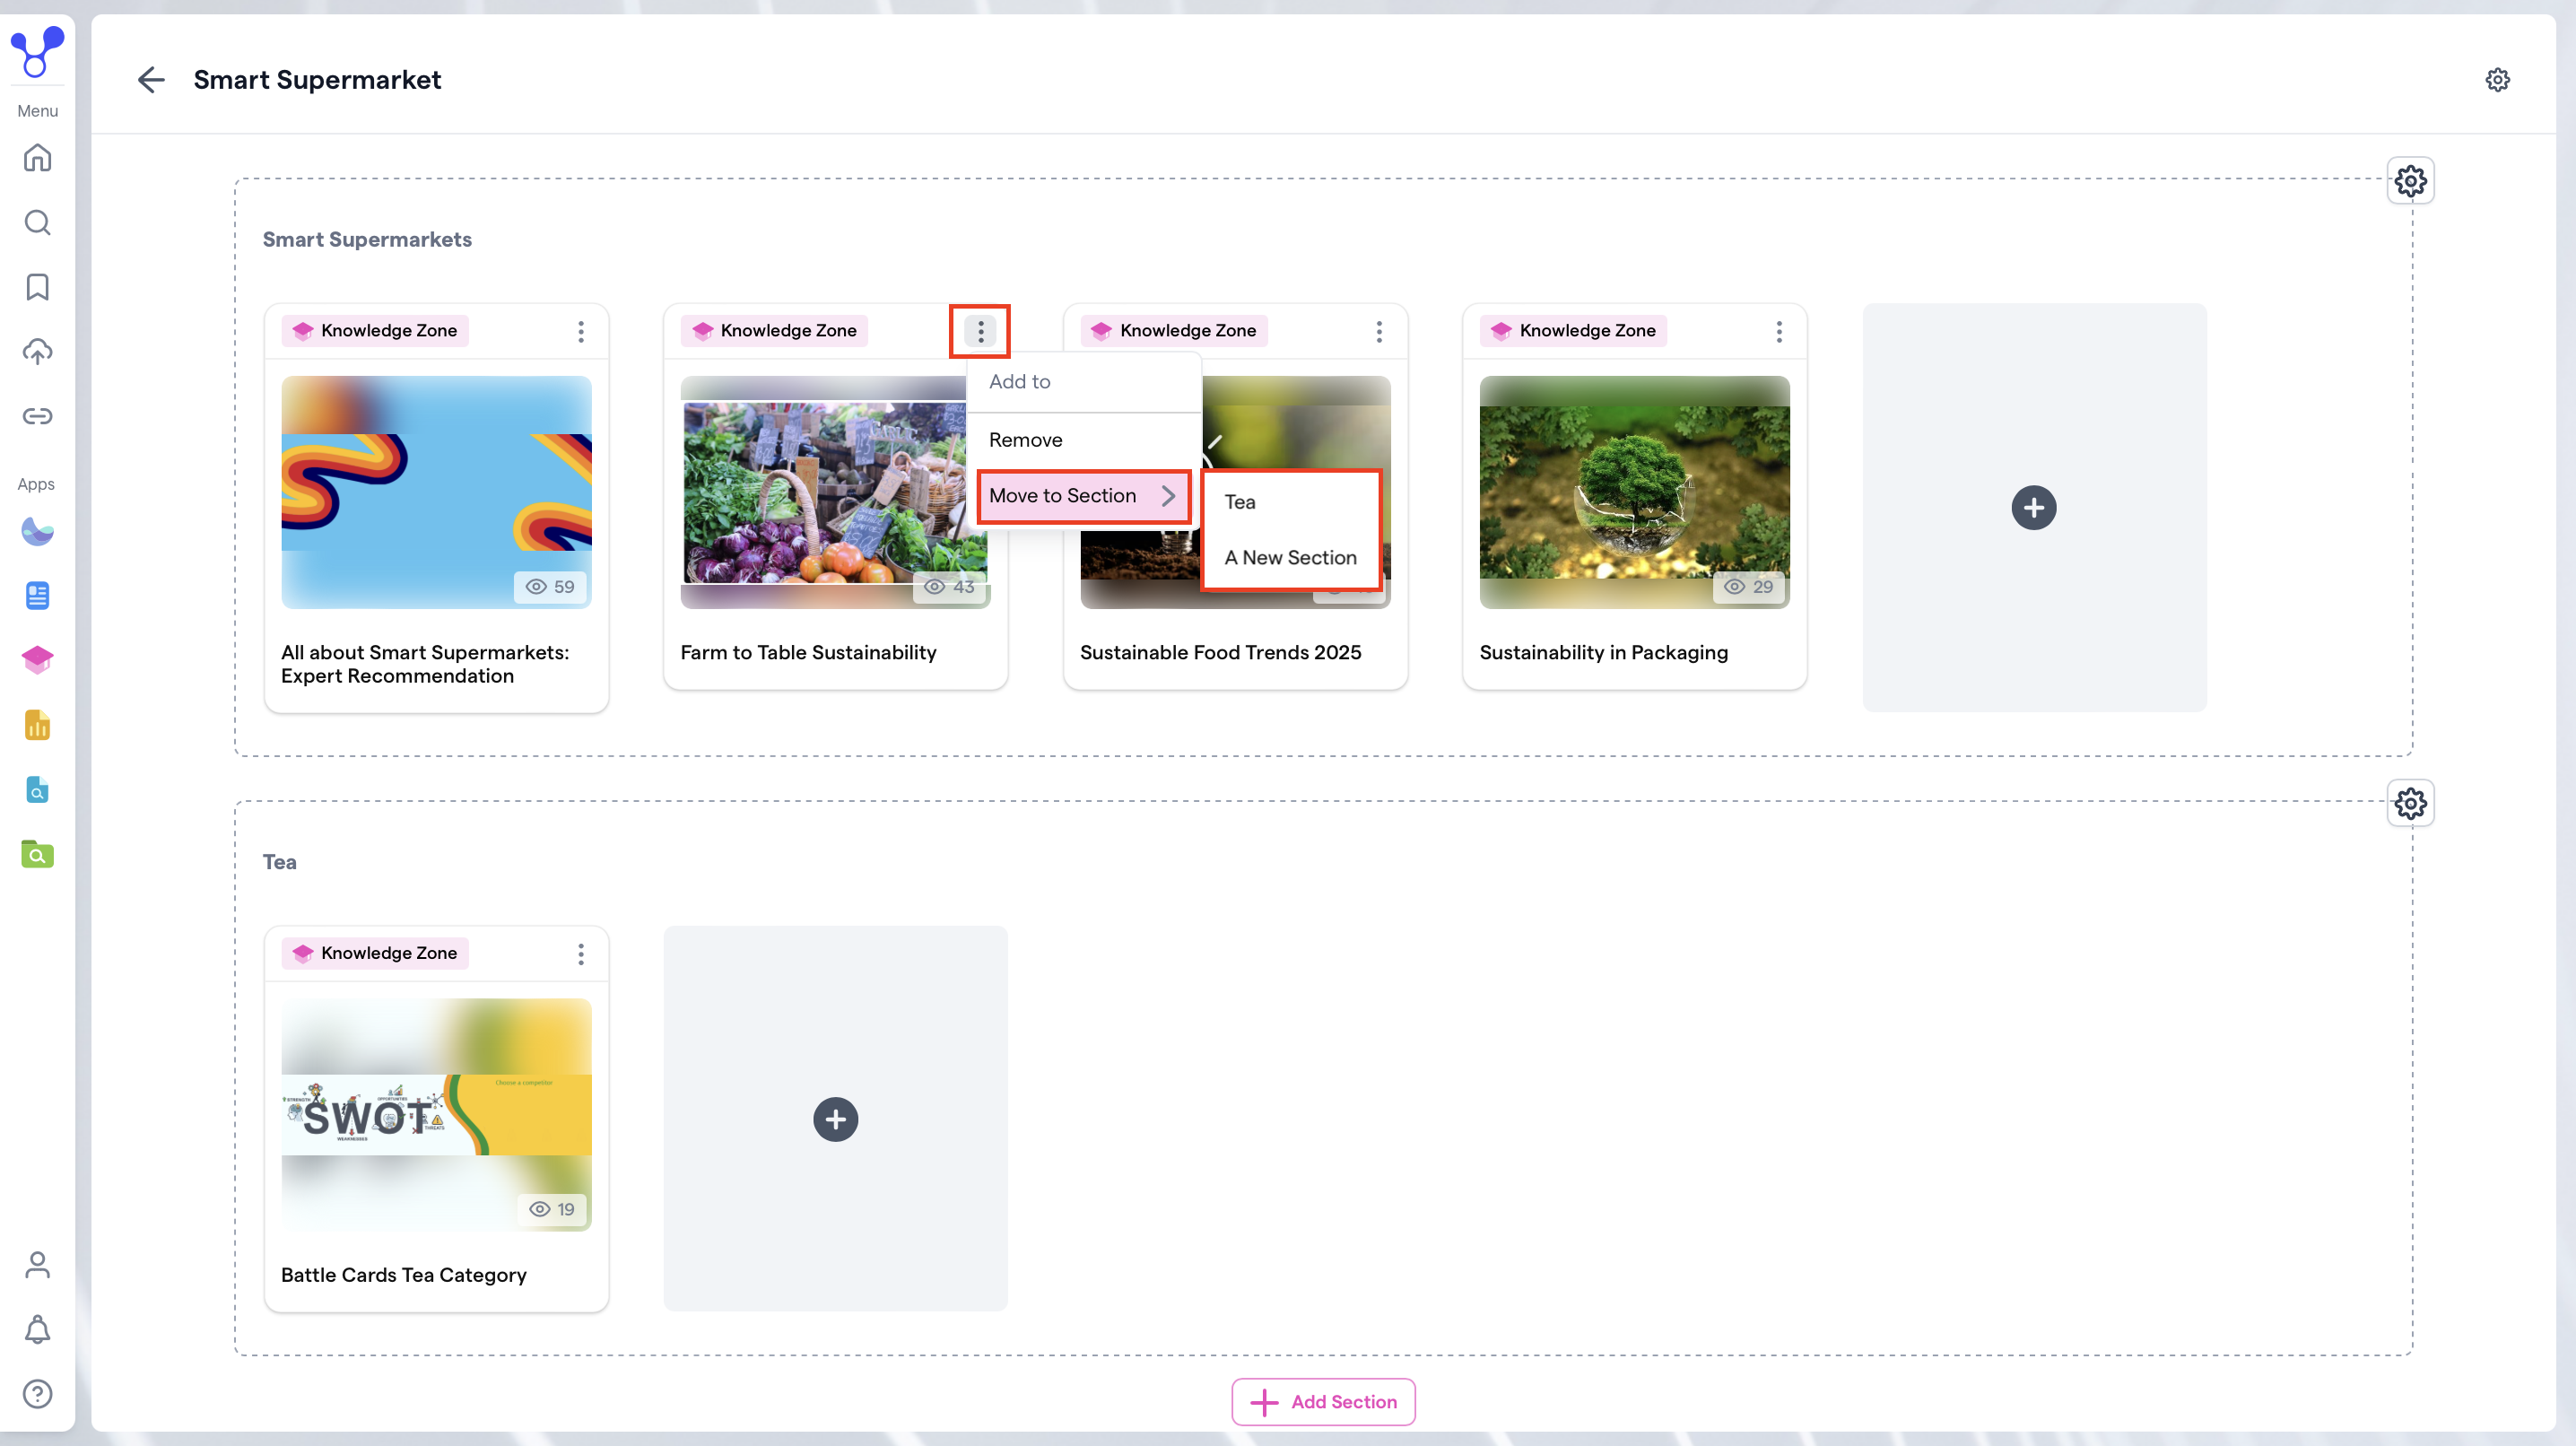This screenshot has height=1446, width=2576.
Task: Open options menu for Battle Cards Tea Category card
Action: [580, 954]
